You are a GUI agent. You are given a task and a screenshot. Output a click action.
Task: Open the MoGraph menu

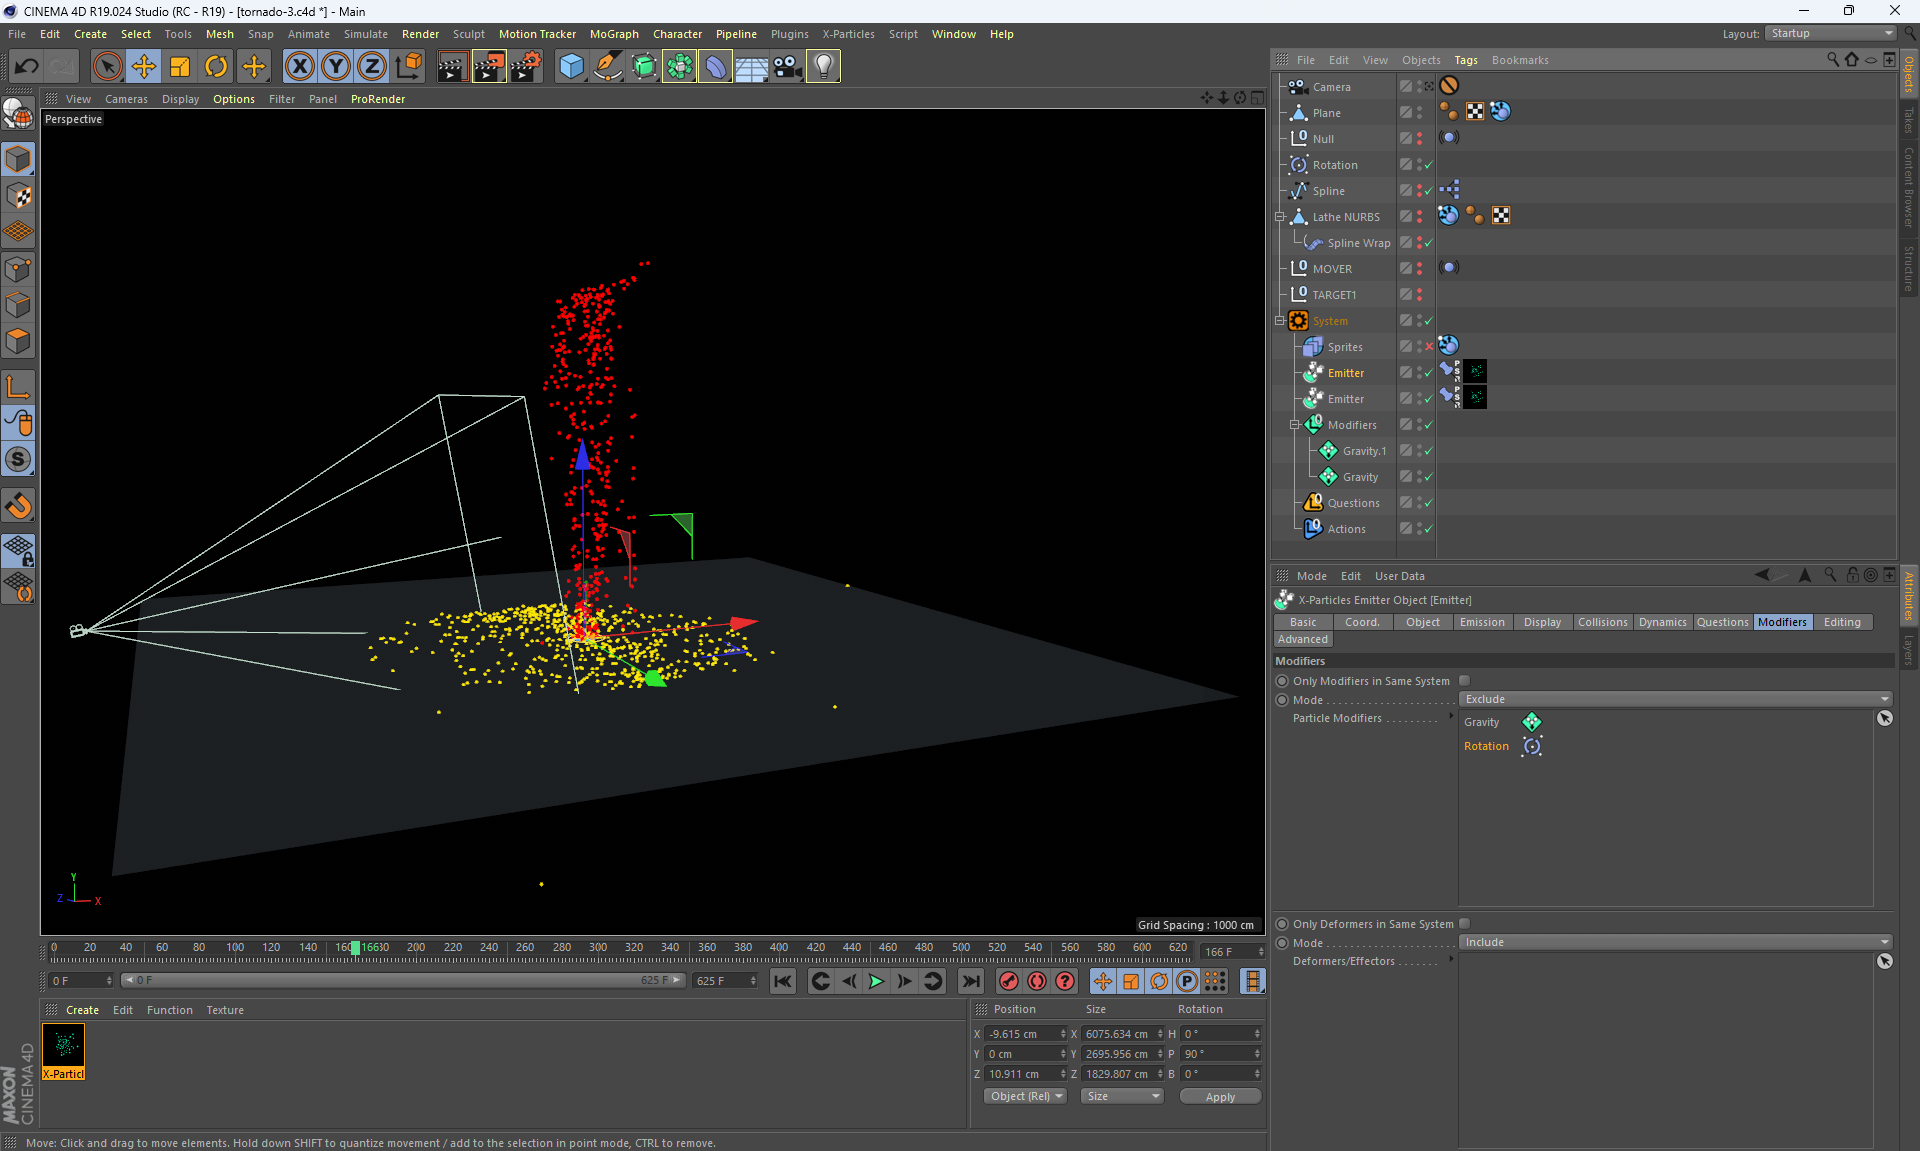pyautogui.click(x=613, y=34)
